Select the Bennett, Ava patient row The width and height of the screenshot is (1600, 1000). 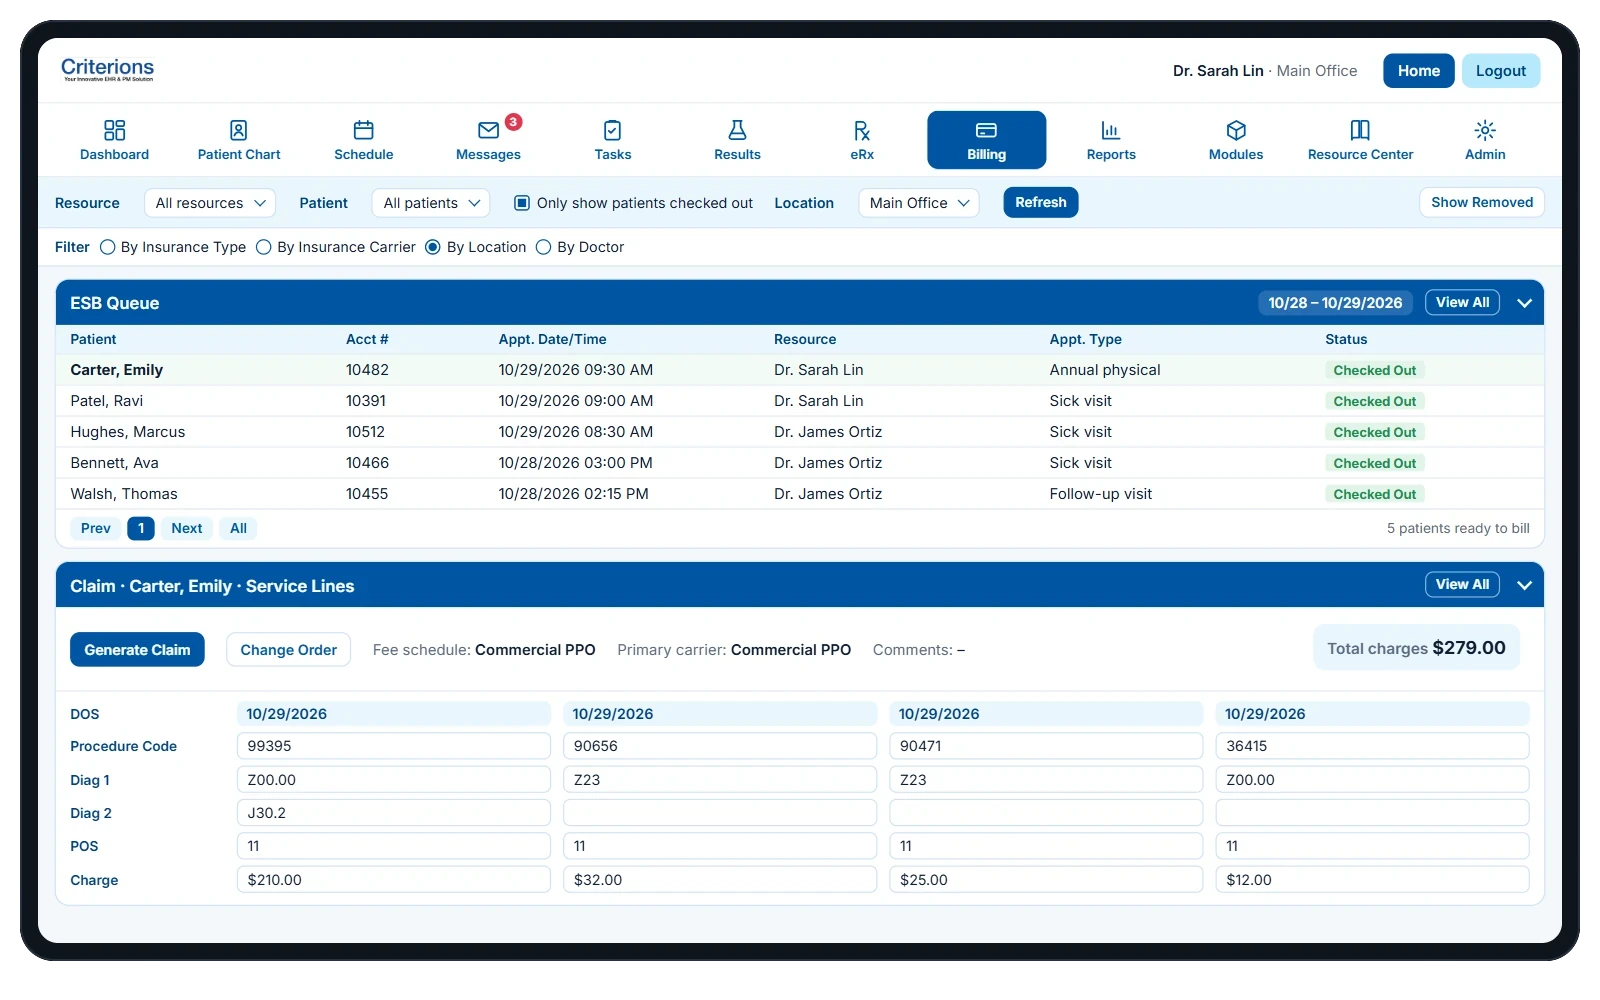pyautogui.click(x=800, y=463)
